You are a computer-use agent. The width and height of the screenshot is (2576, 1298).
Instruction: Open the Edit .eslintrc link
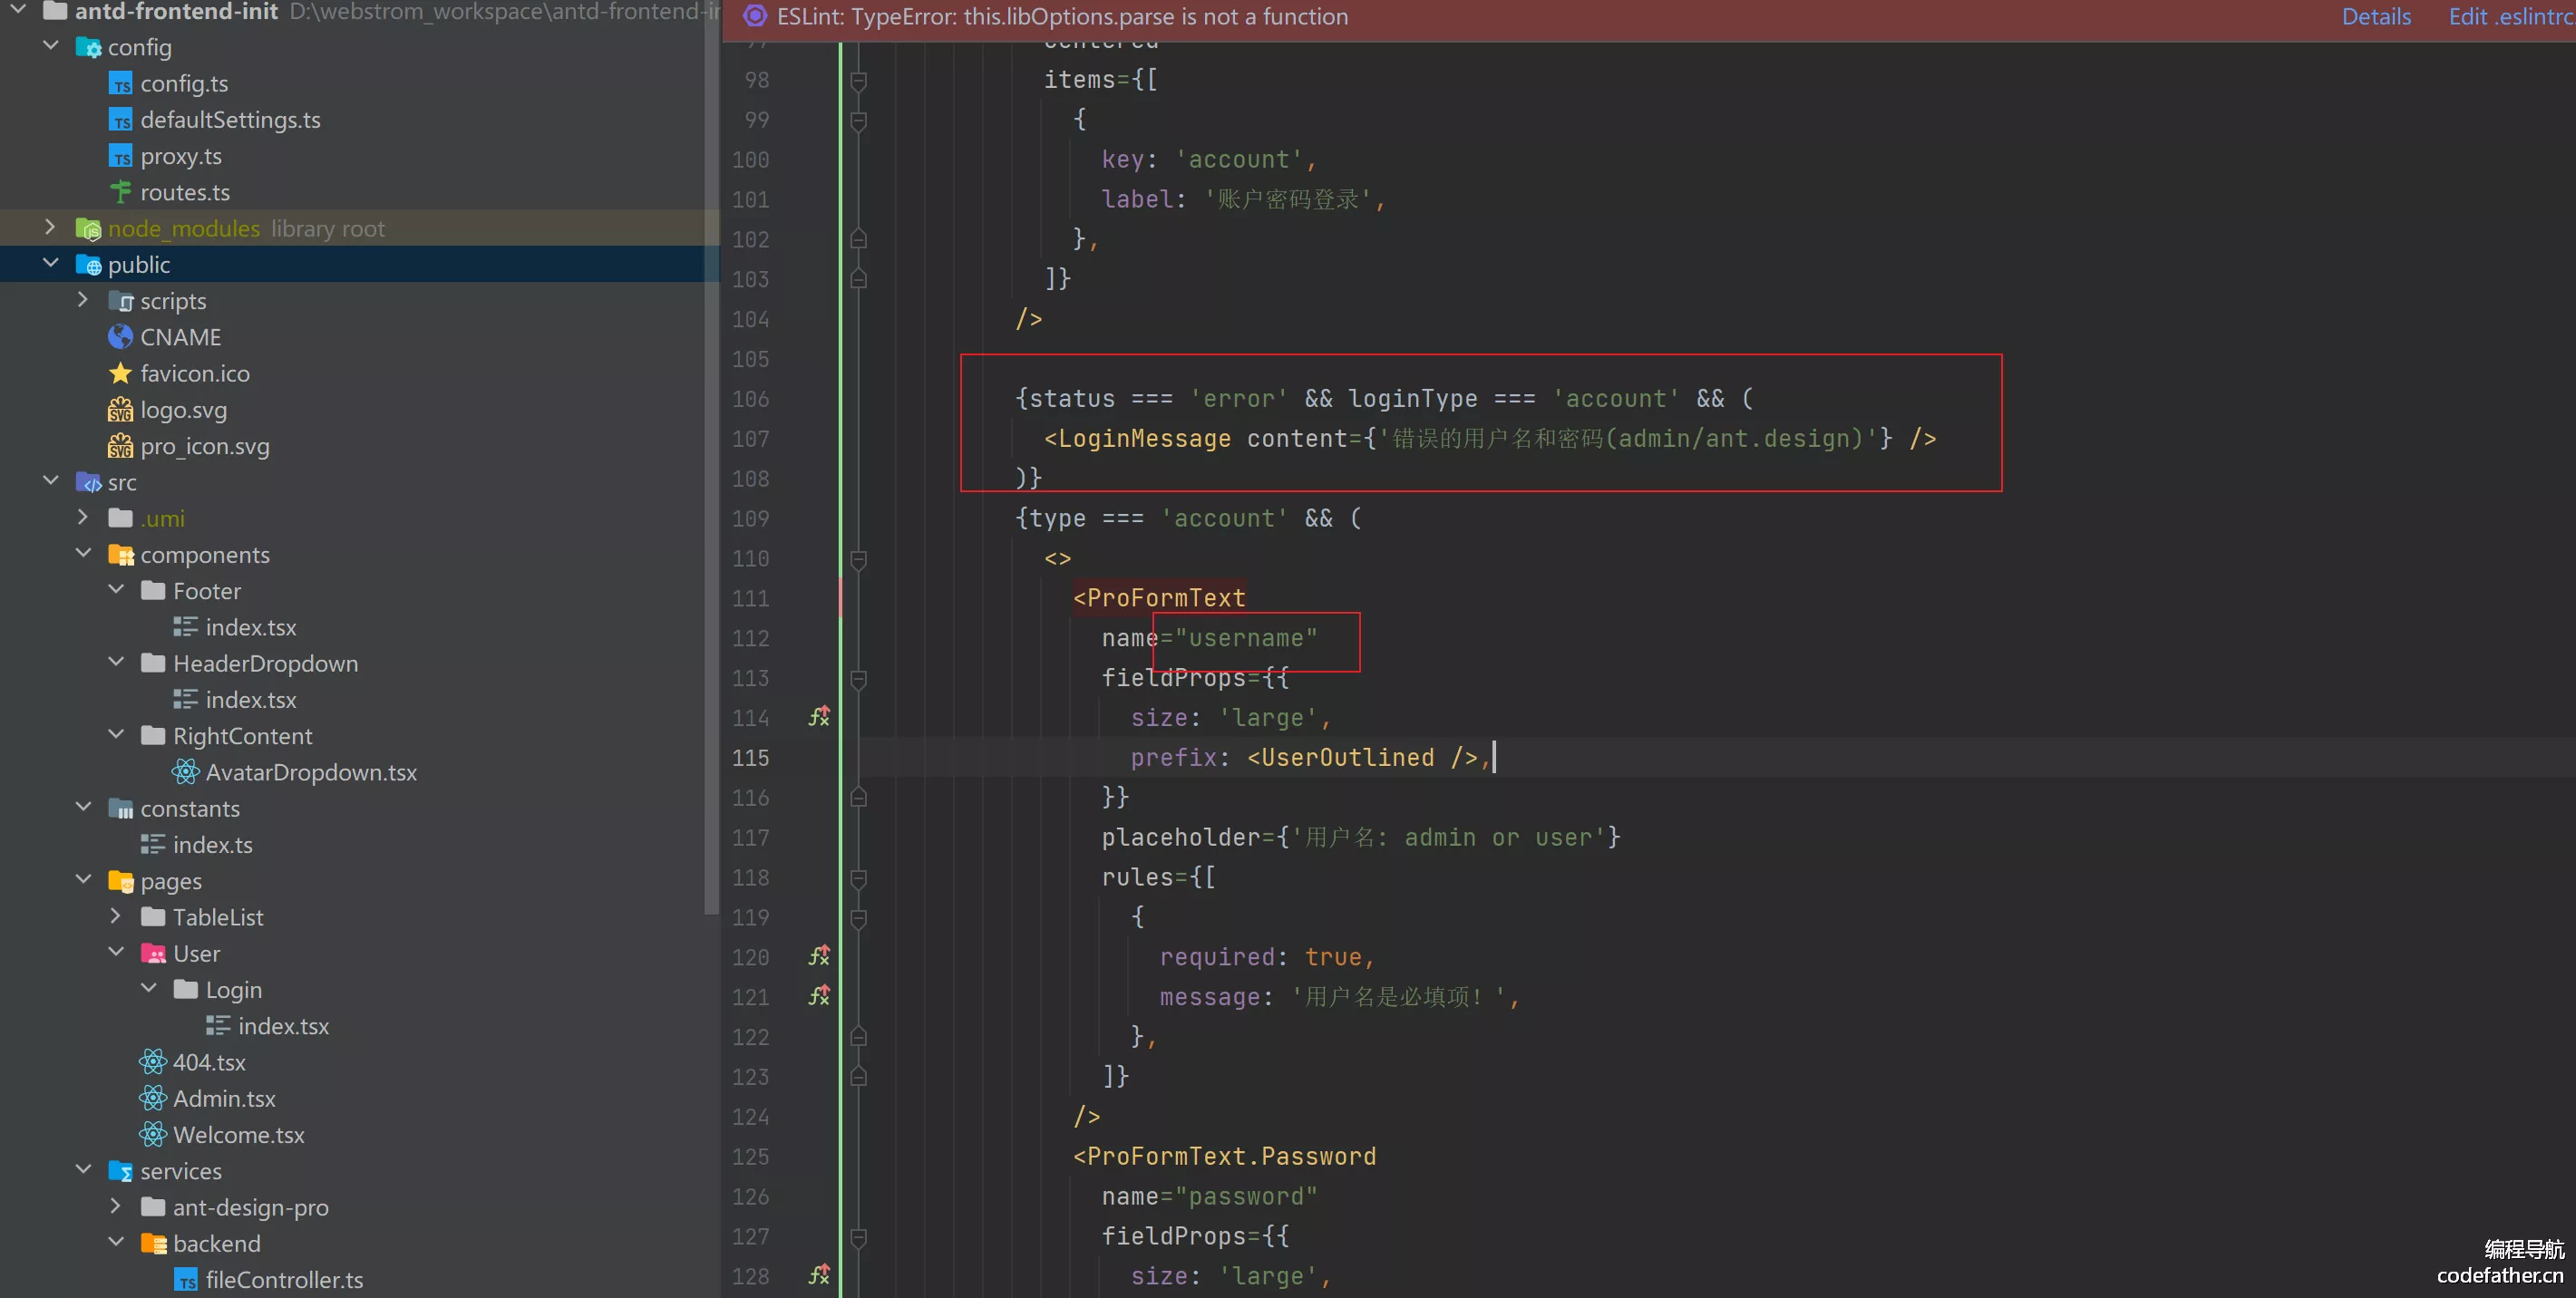[2511, 16]
